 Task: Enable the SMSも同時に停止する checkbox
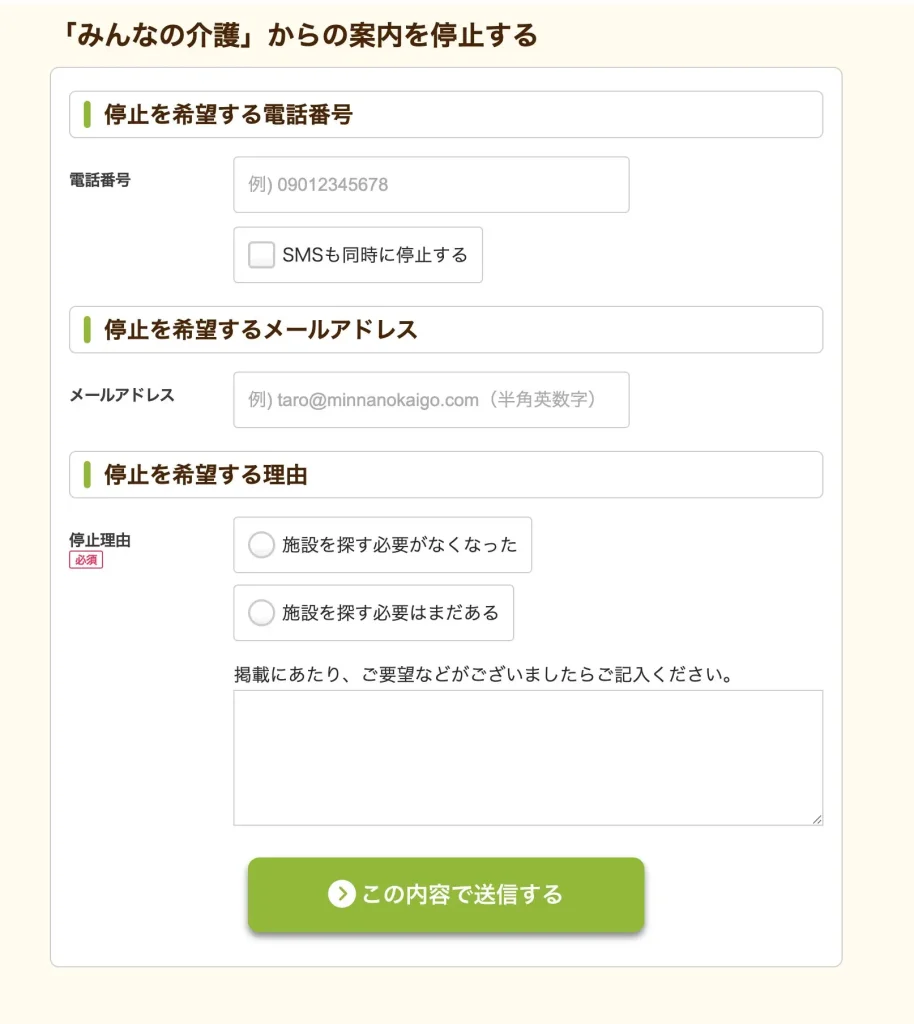pos(261,255)
